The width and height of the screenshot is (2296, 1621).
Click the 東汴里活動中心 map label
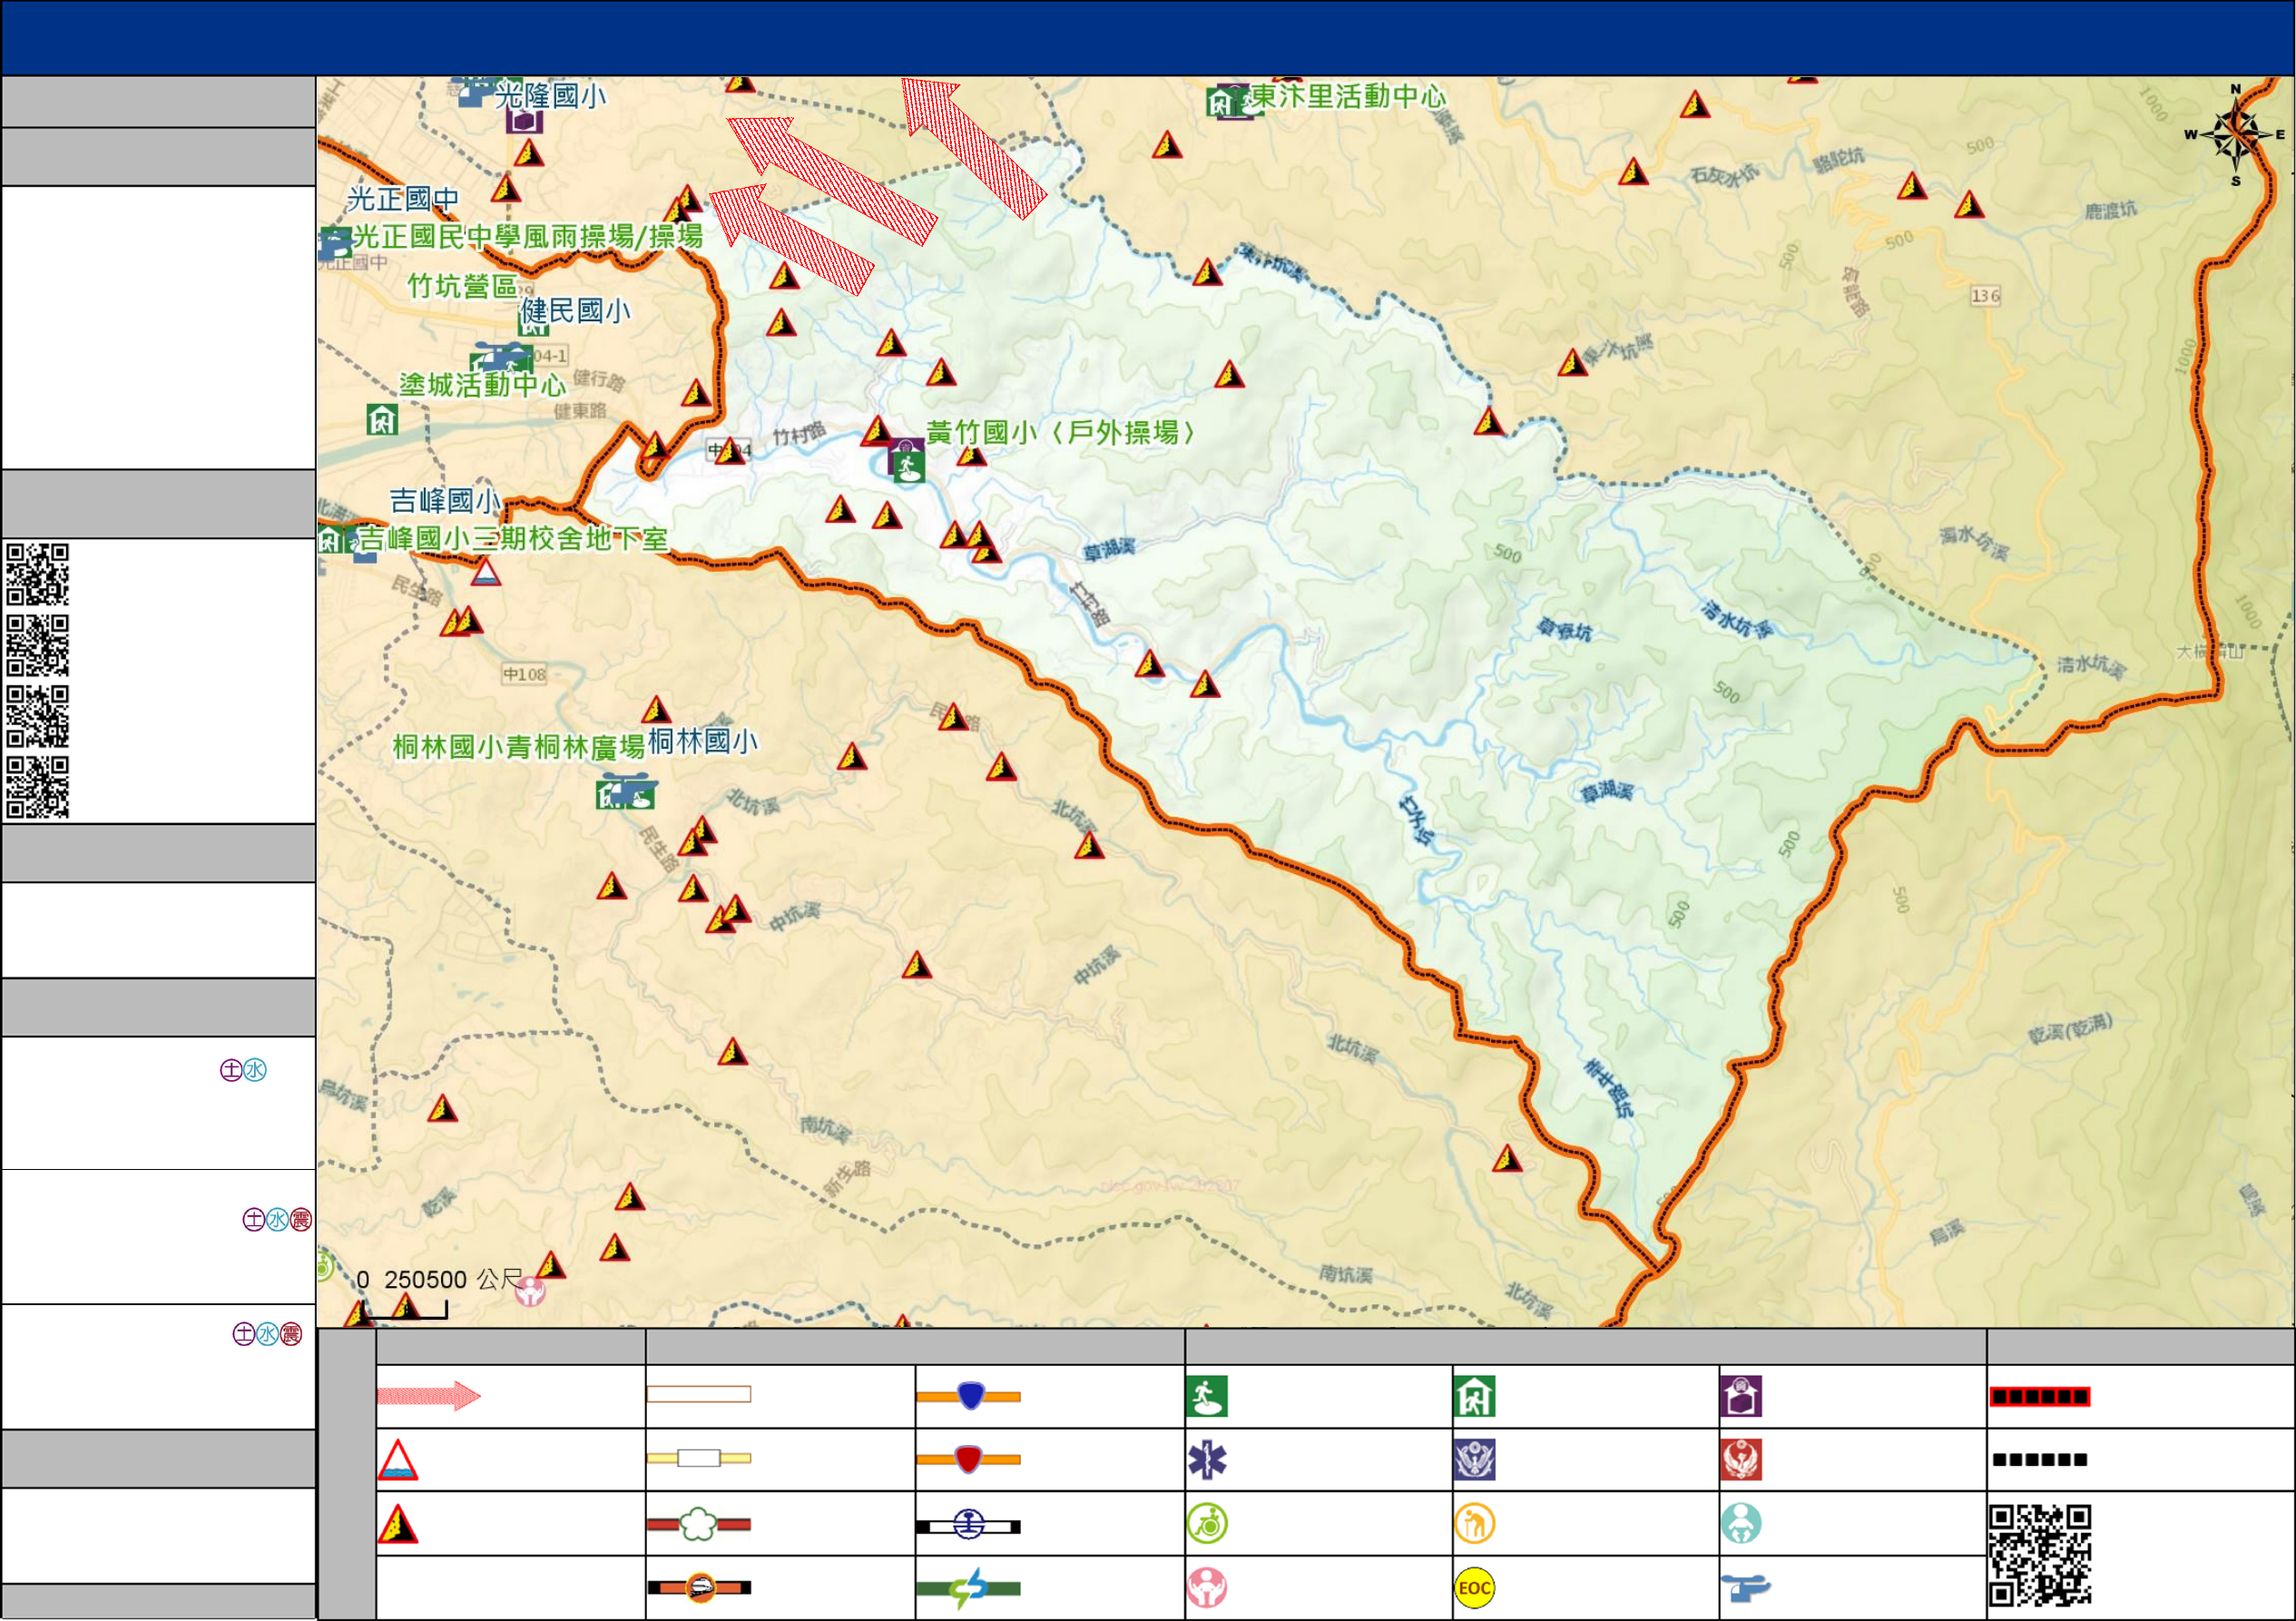pyautogui.click(x=1348, y=97)
